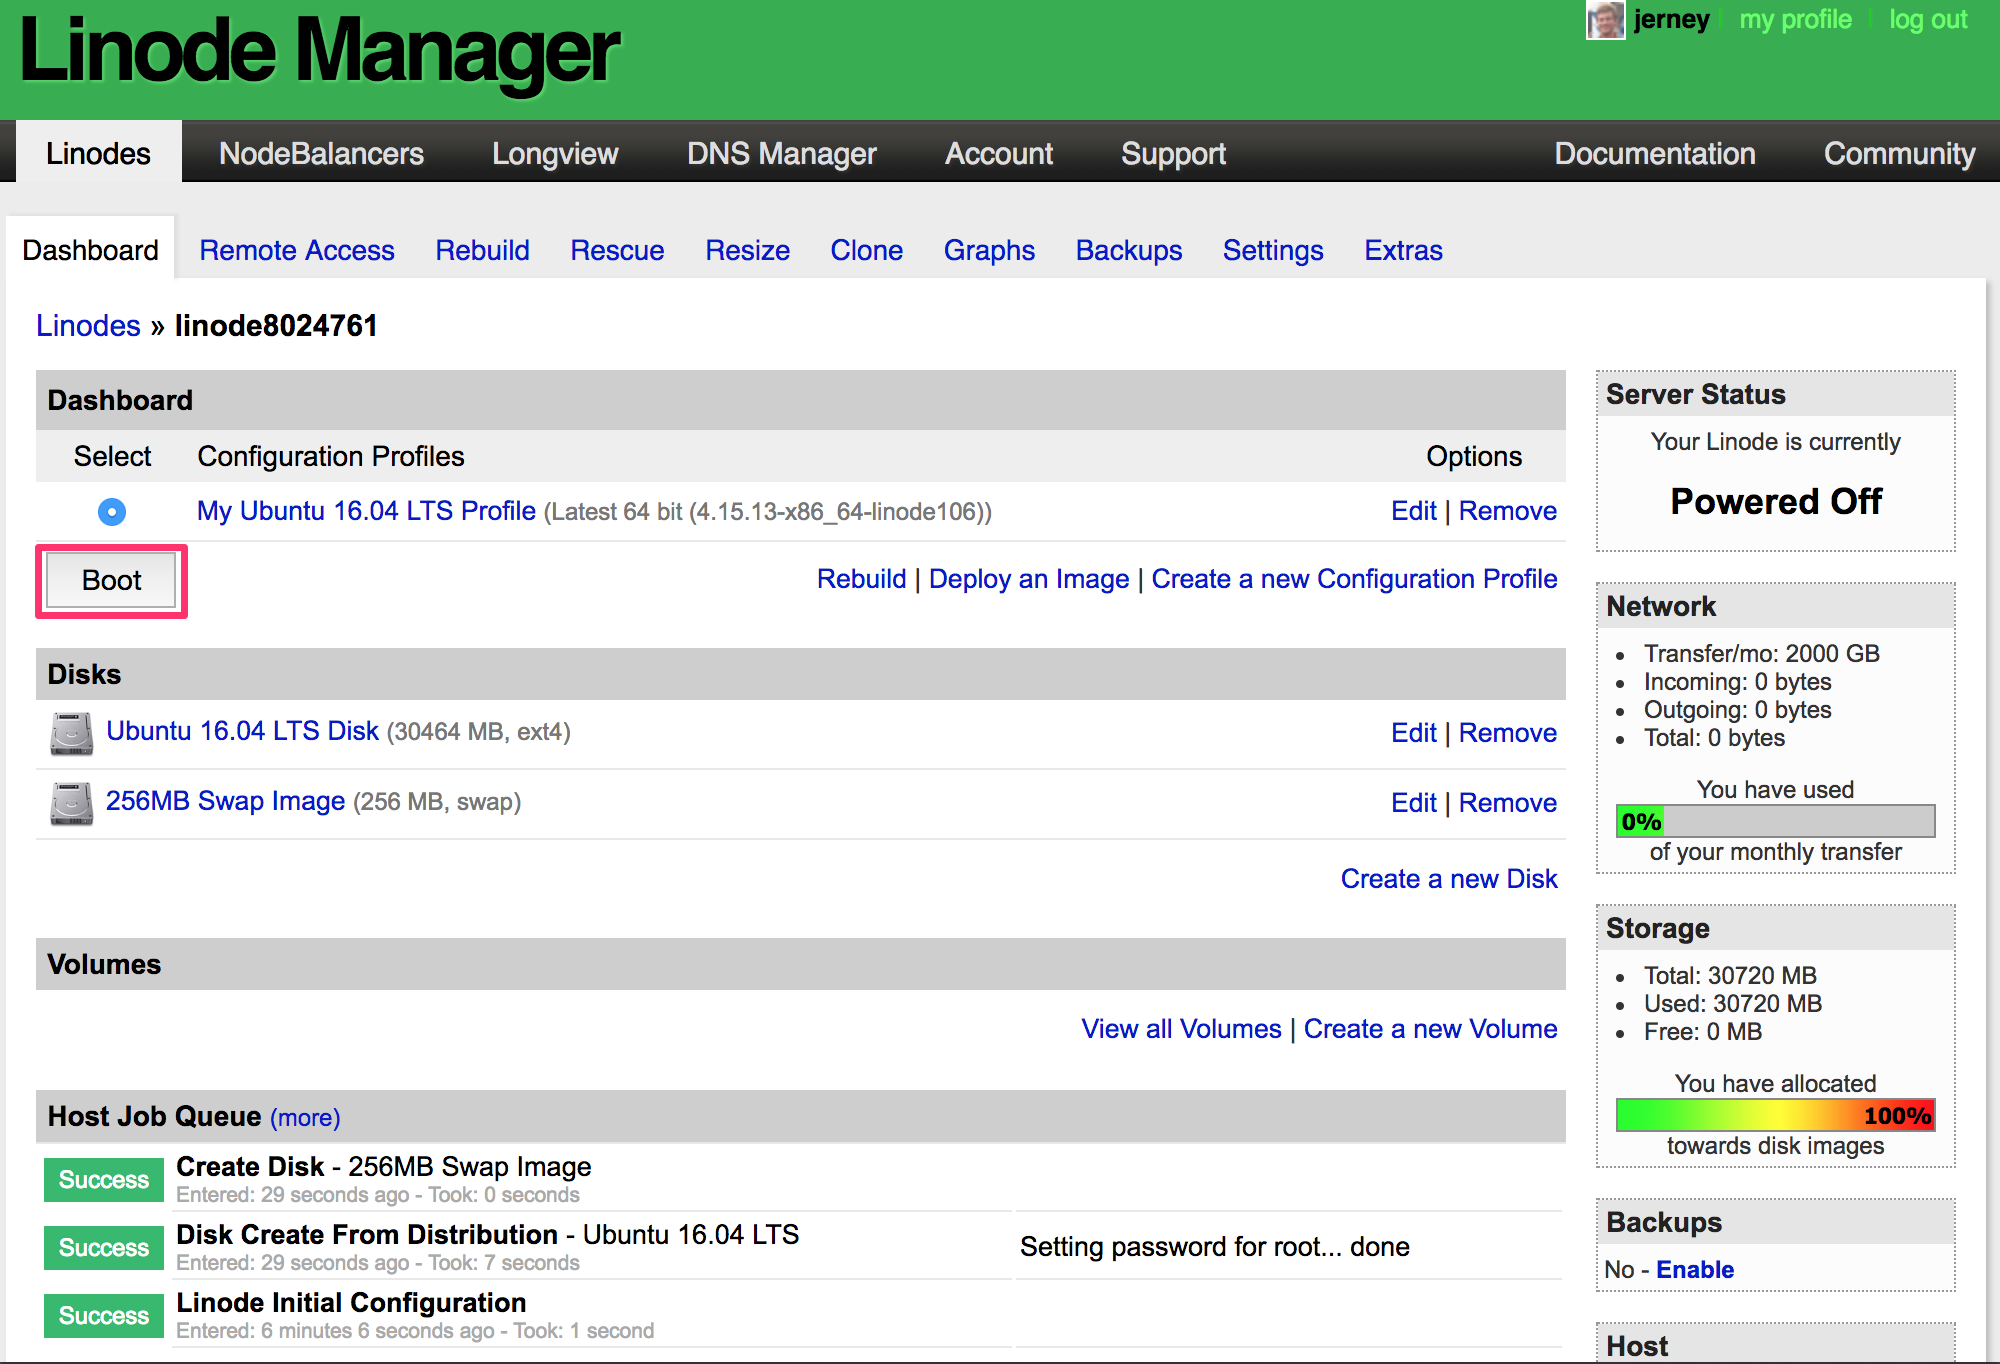Open the Rebuild sub-tab
2000x1364 pixels.
[x=482, y=250]
